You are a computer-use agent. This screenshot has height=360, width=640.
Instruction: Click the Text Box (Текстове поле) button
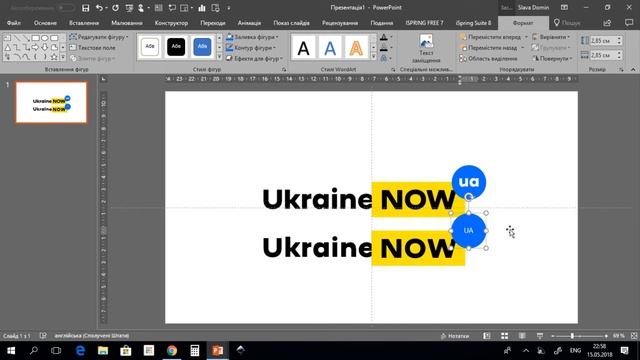93,48
